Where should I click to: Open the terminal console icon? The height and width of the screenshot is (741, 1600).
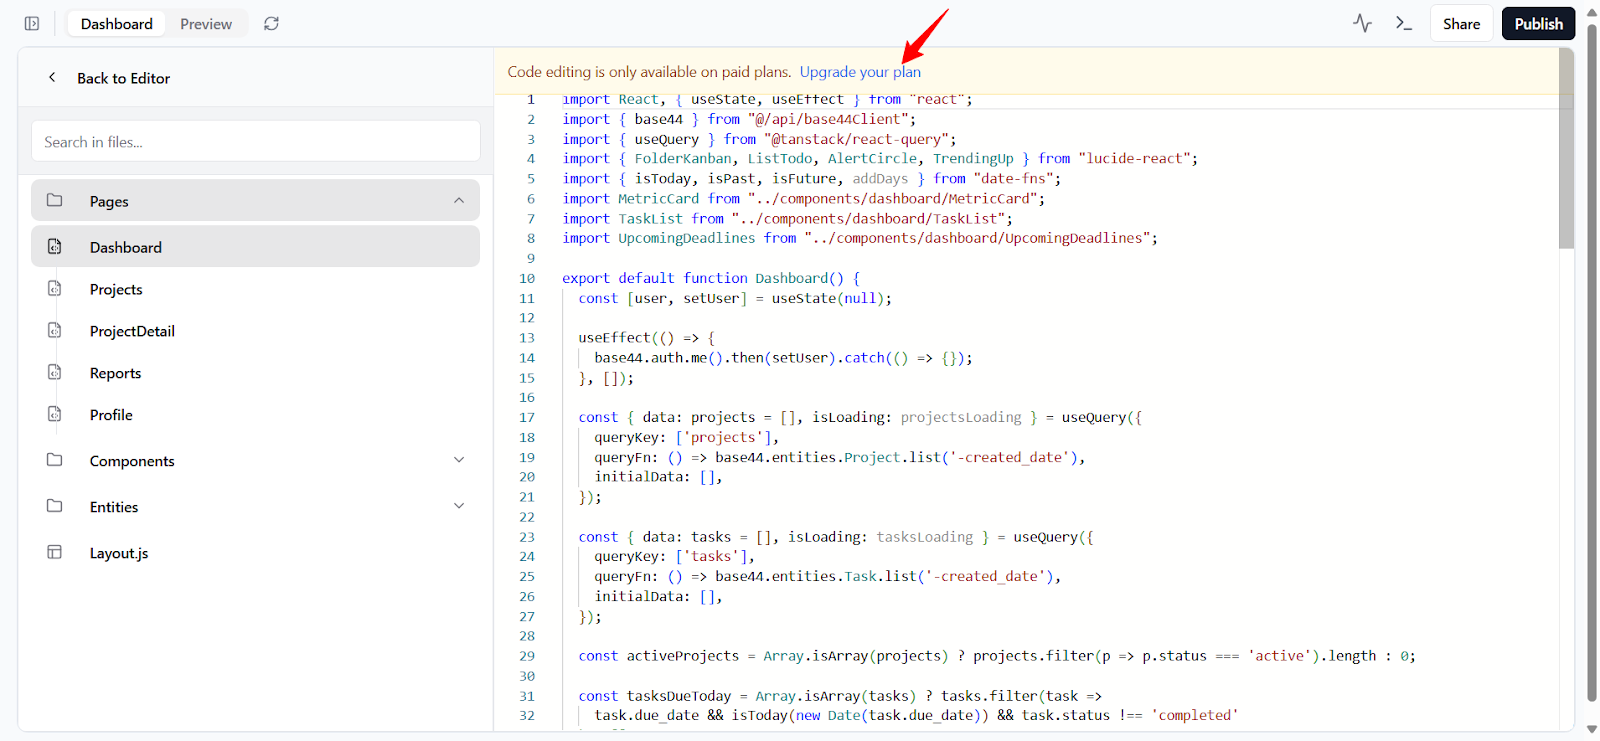tap(1404, 23)
